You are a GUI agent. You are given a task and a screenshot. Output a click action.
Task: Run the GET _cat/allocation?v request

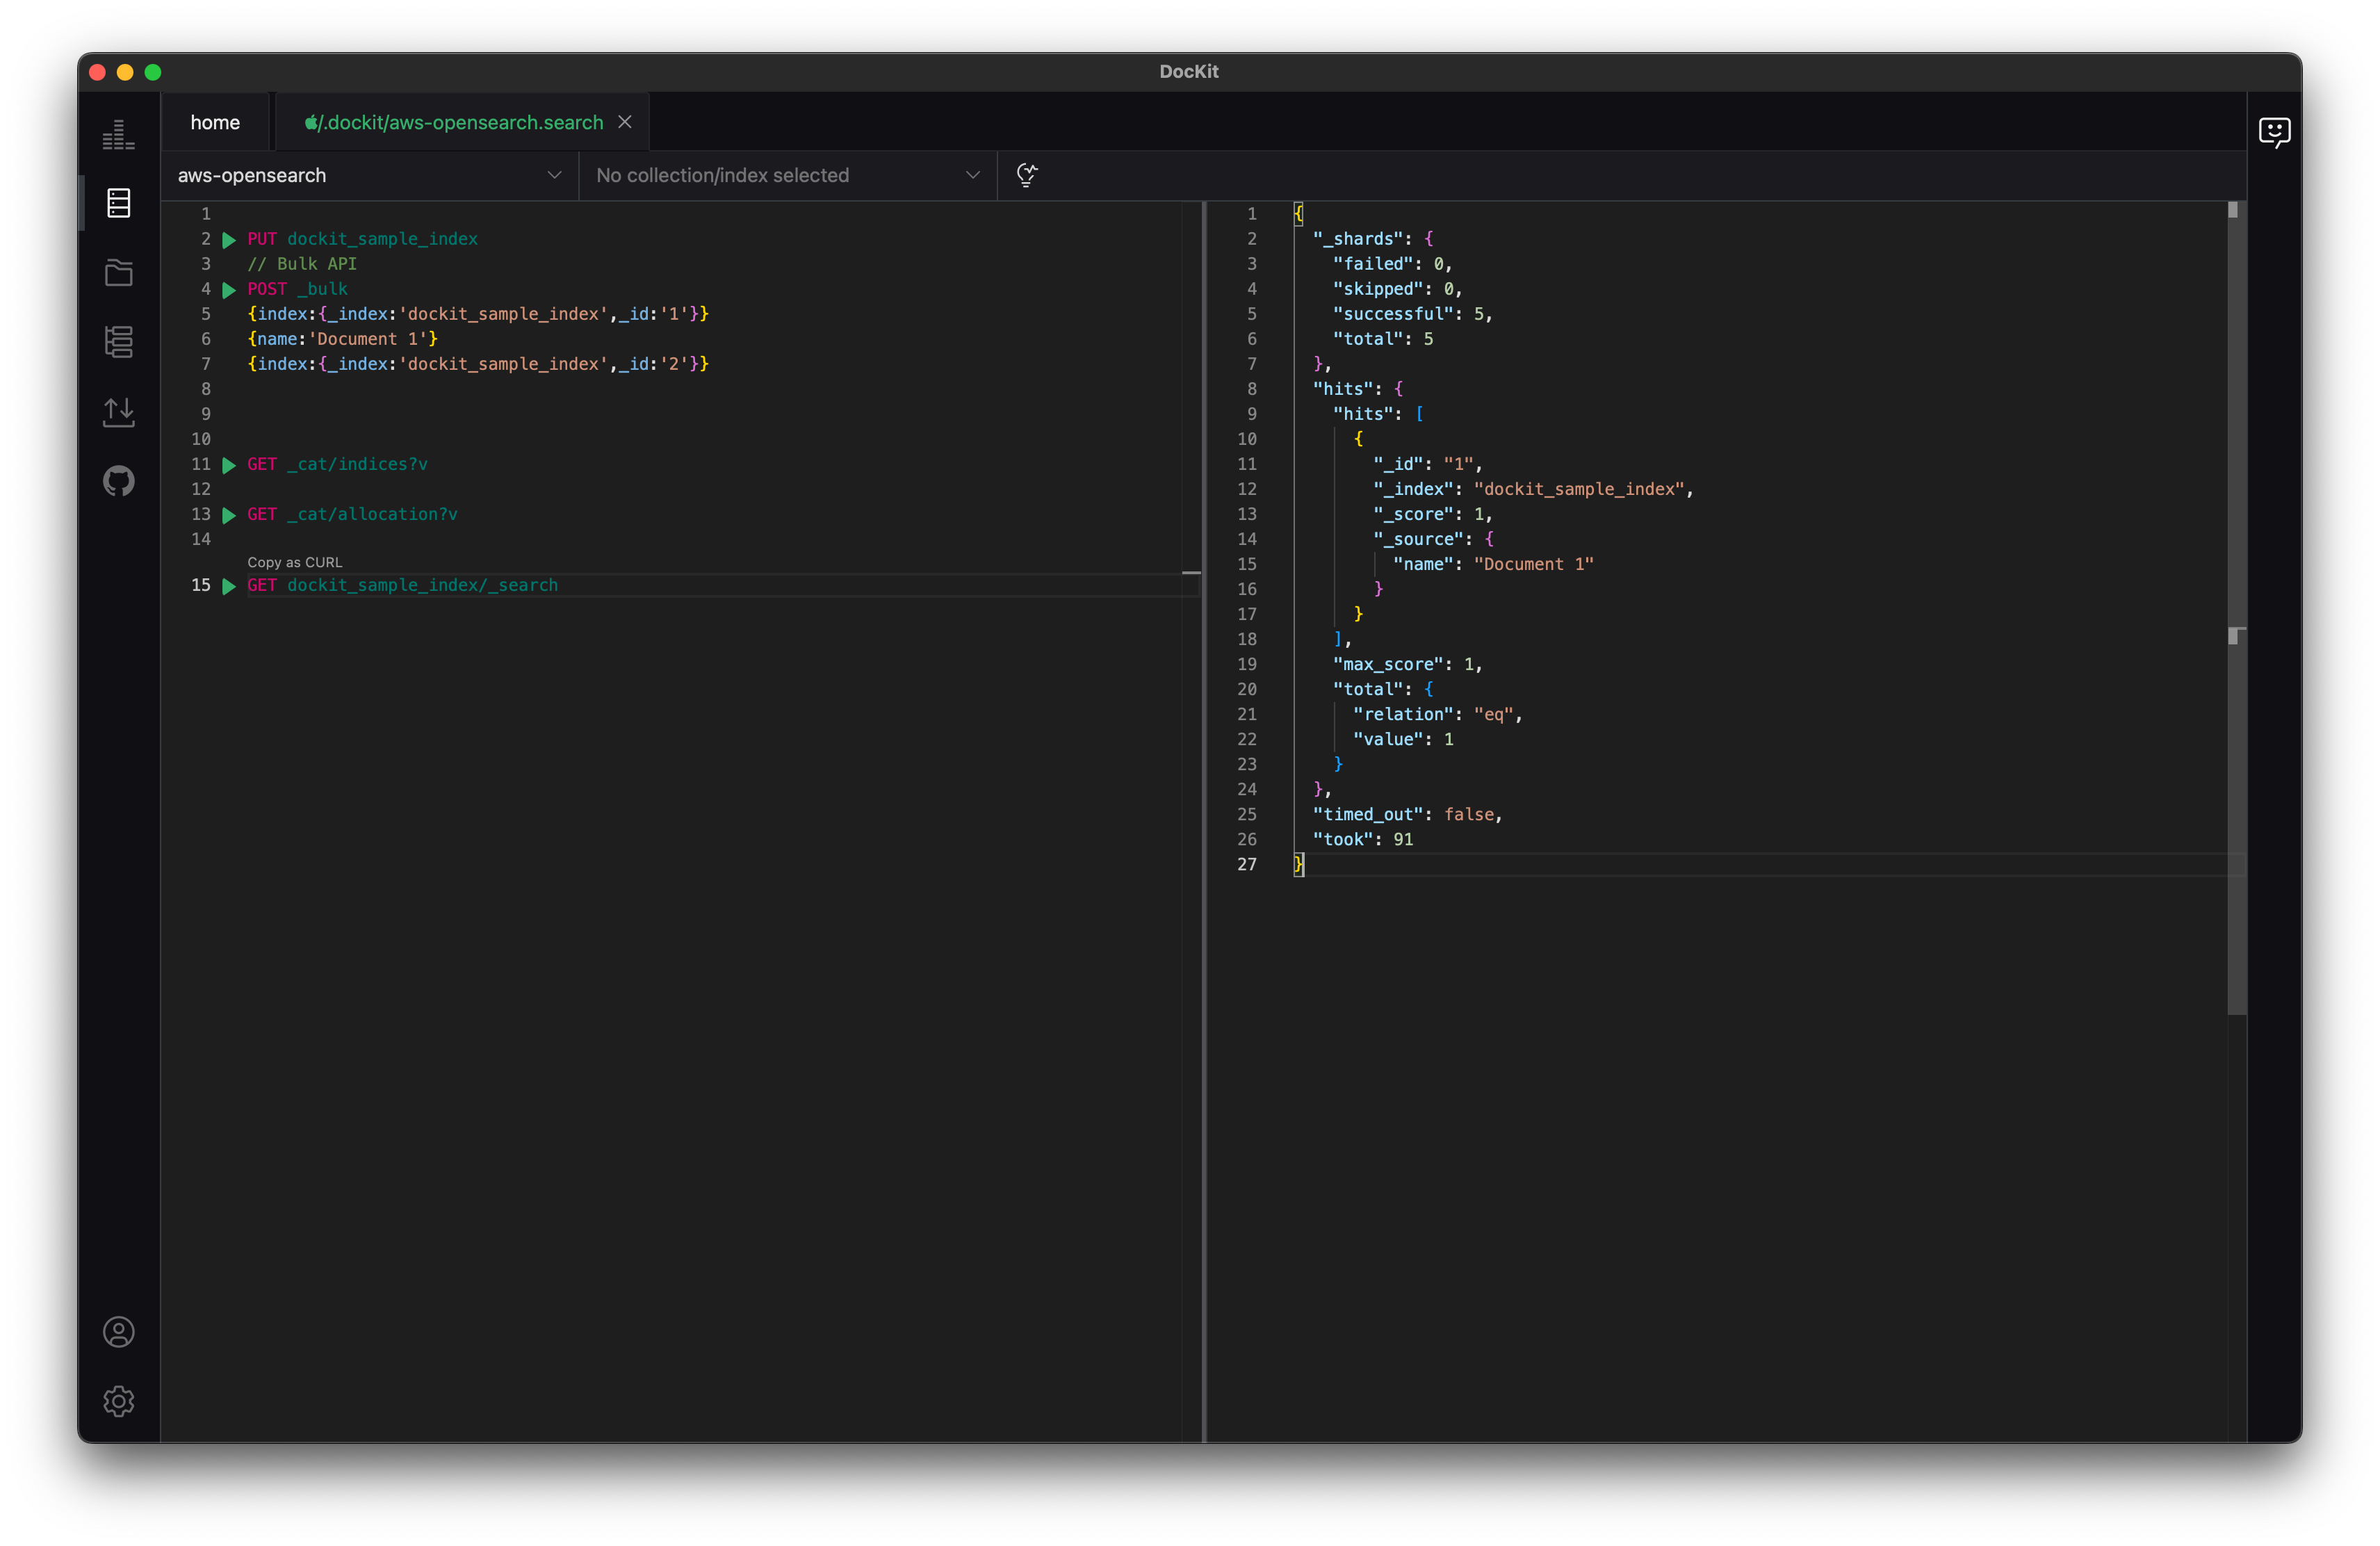229,515
